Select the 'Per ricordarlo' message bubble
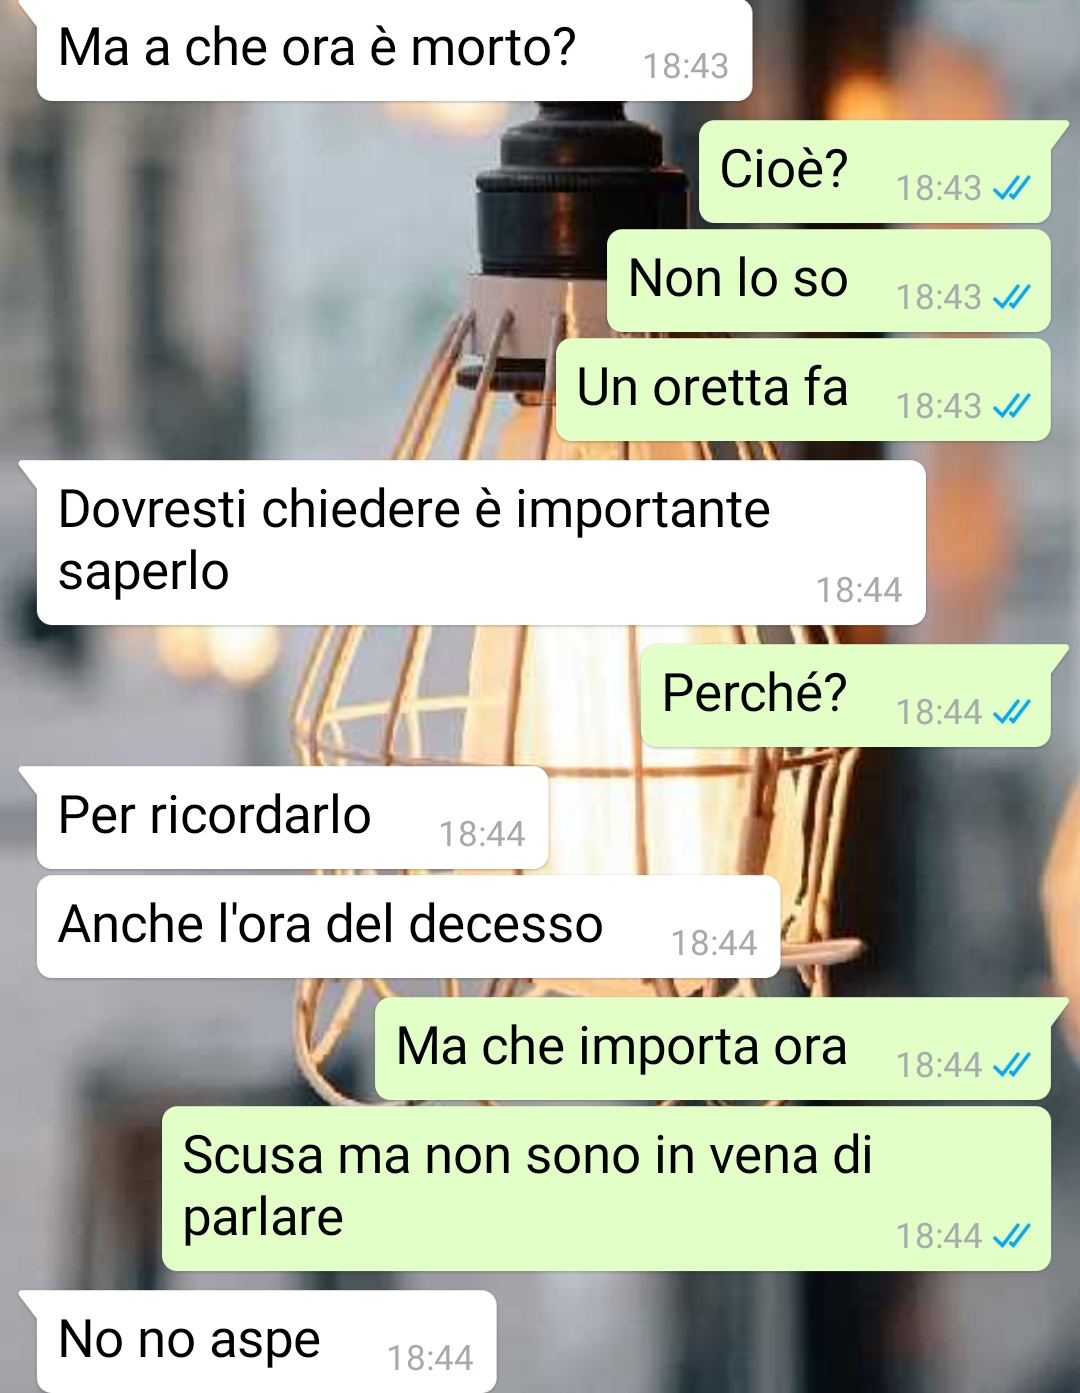 [x=292, y=818]
